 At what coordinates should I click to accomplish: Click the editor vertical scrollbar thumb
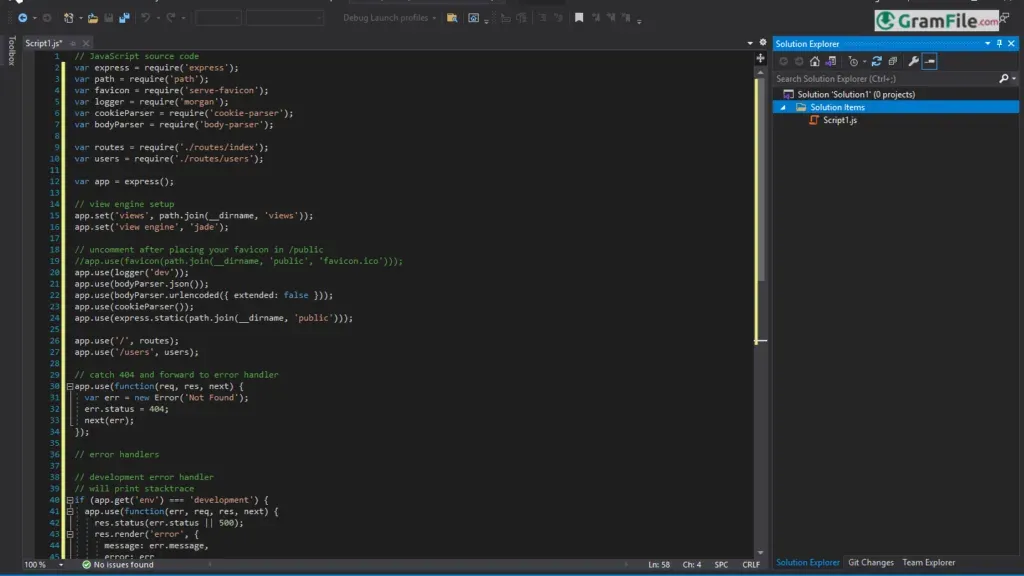coord(760,180)
